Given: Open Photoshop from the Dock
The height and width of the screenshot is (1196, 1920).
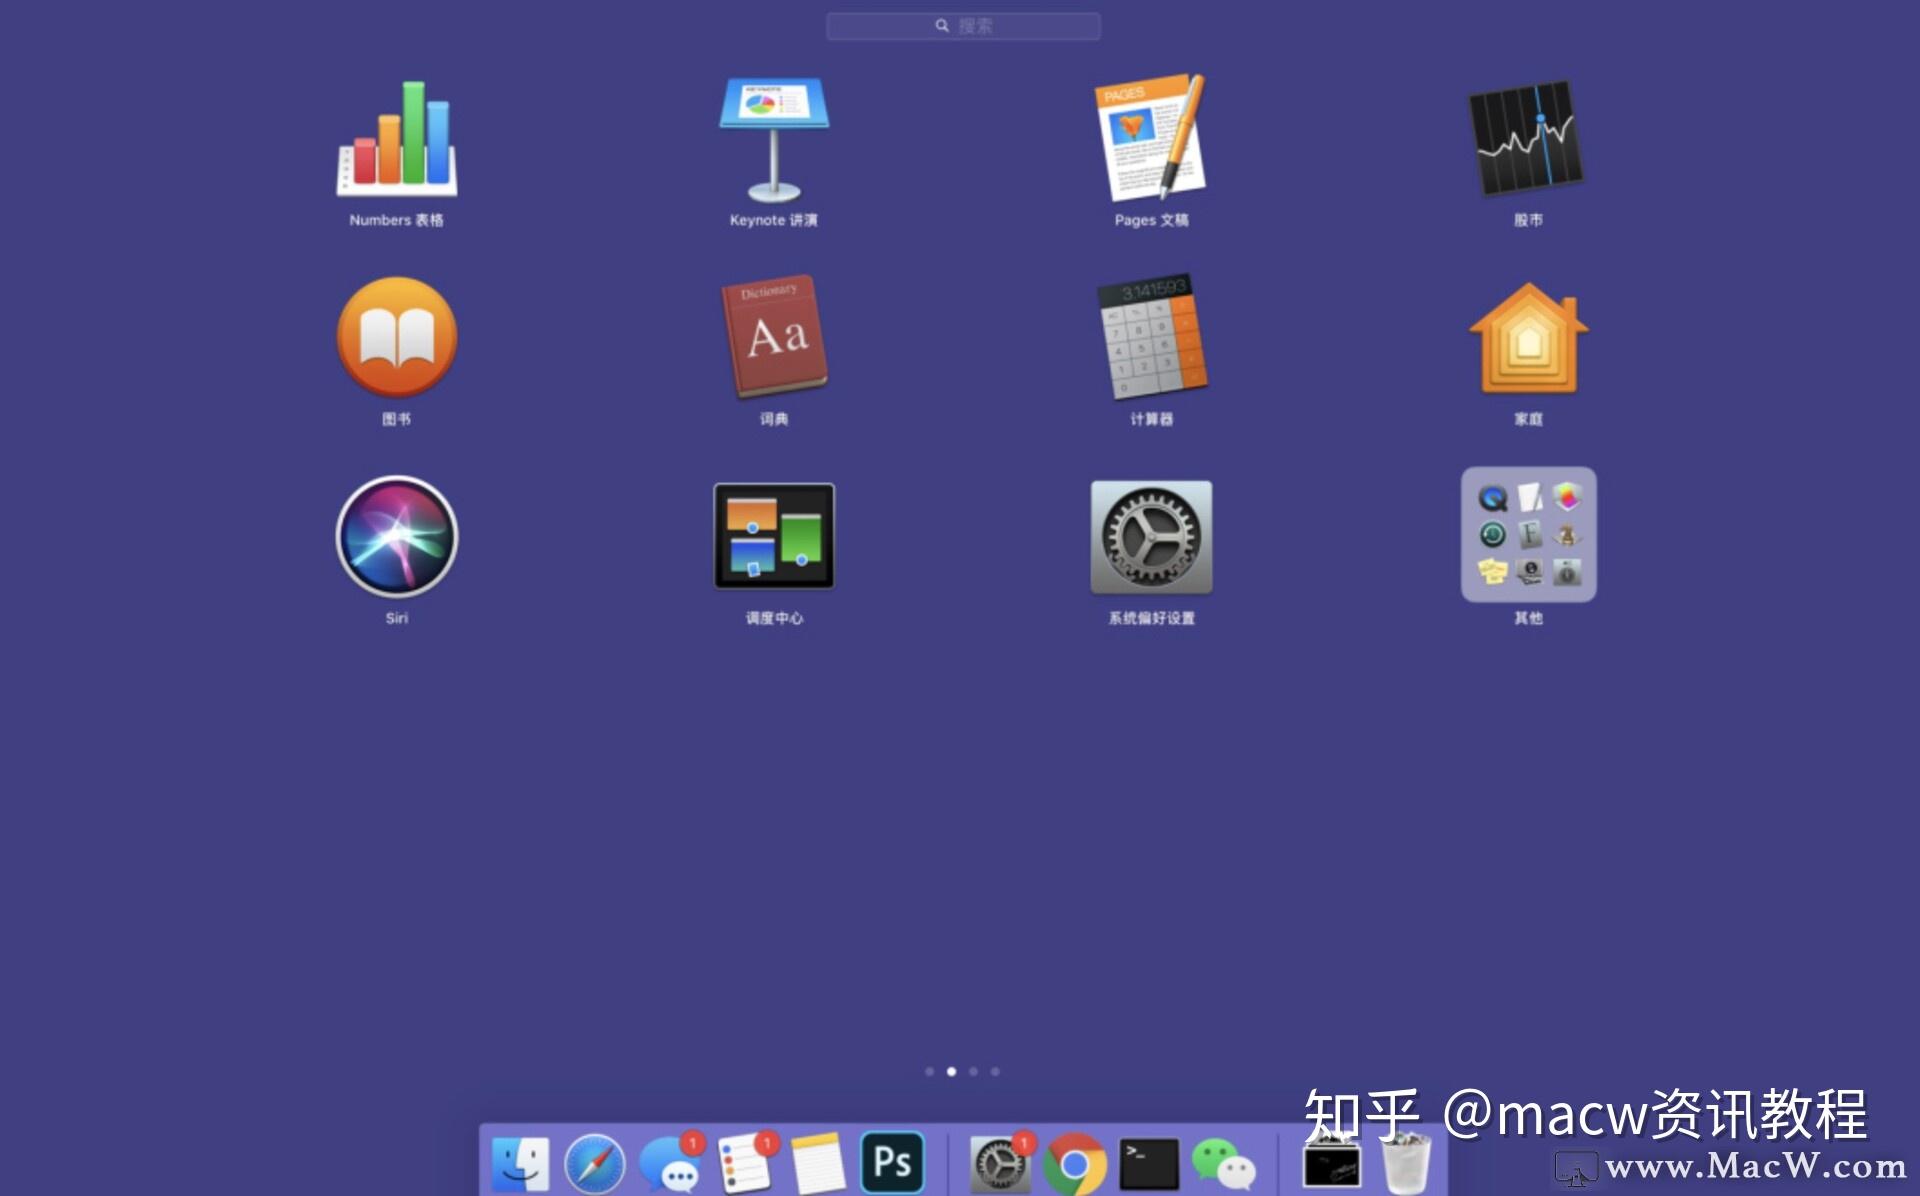Looking at the screenshot, I should (x=892, y=1163).
